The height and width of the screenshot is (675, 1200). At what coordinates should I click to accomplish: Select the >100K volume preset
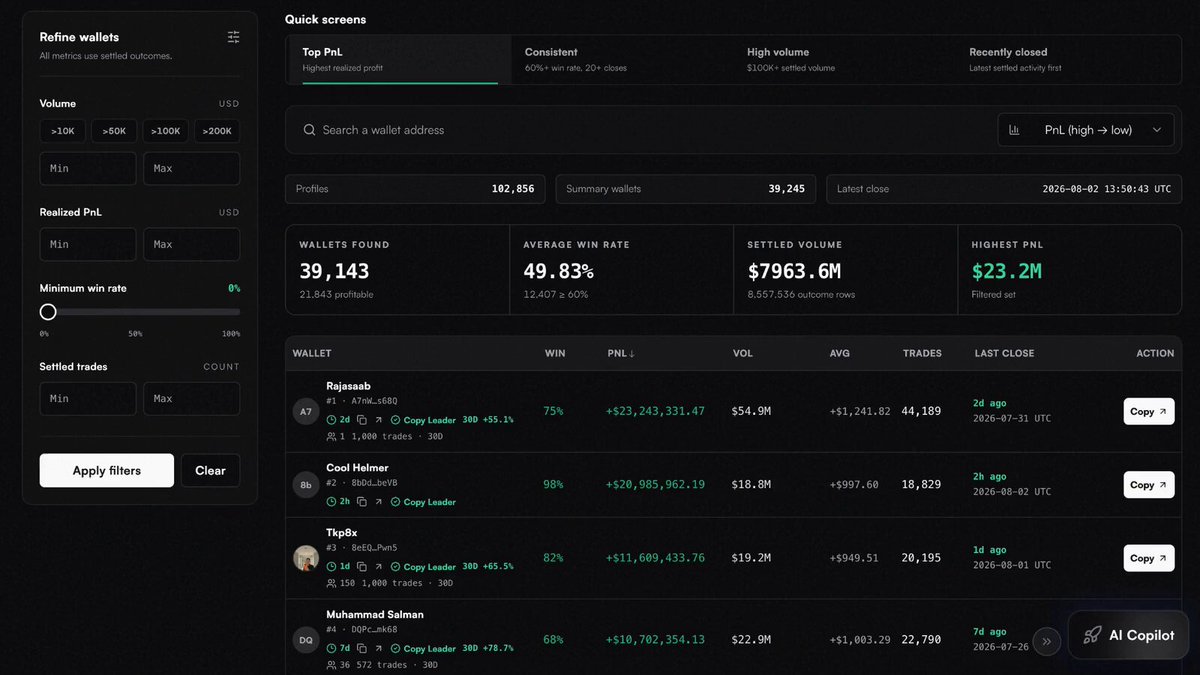coord(166,131)
